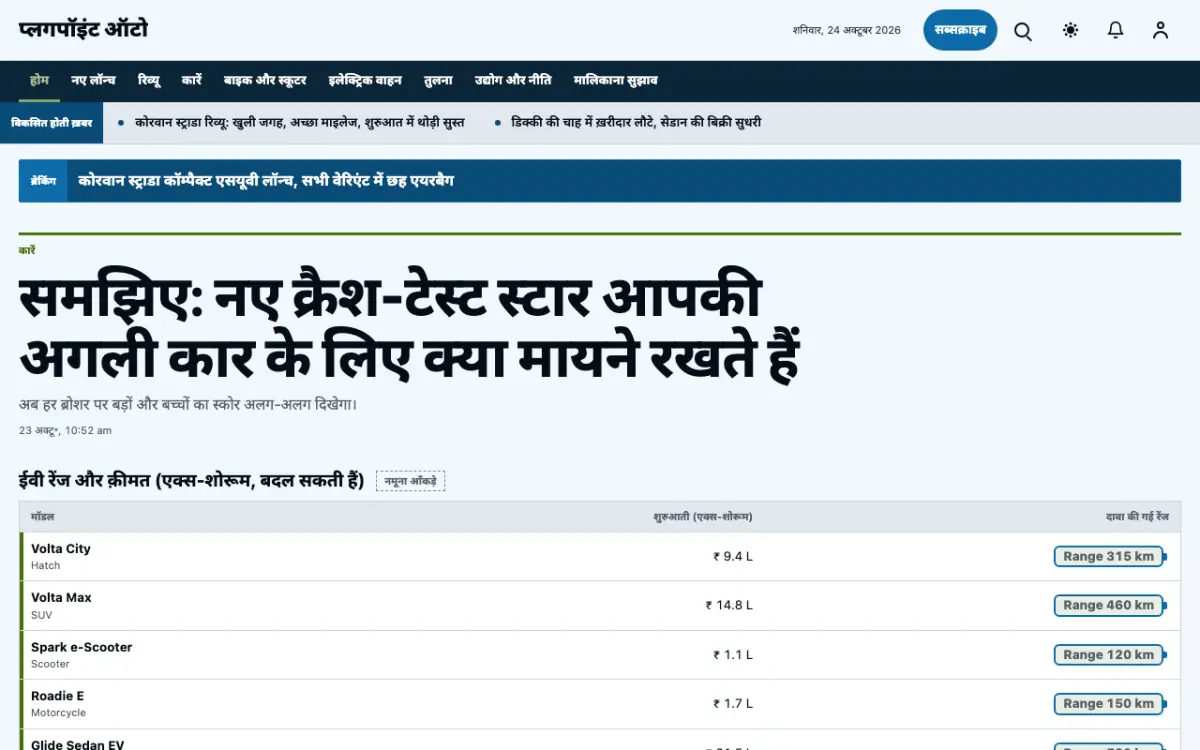The width and height of the screenshot is (1200, 750).
Task: Go to the प्लगपॉइंट ऑटो site logo
Action: click(x=83, y=29)
